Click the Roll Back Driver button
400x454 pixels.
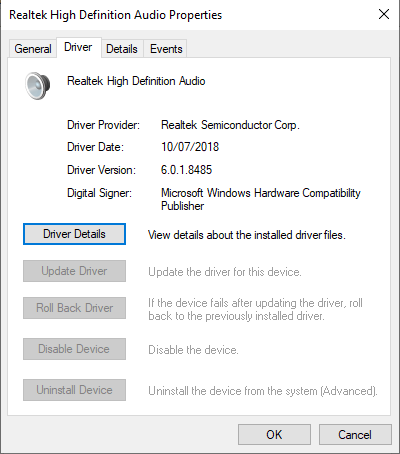coord(74,308)
